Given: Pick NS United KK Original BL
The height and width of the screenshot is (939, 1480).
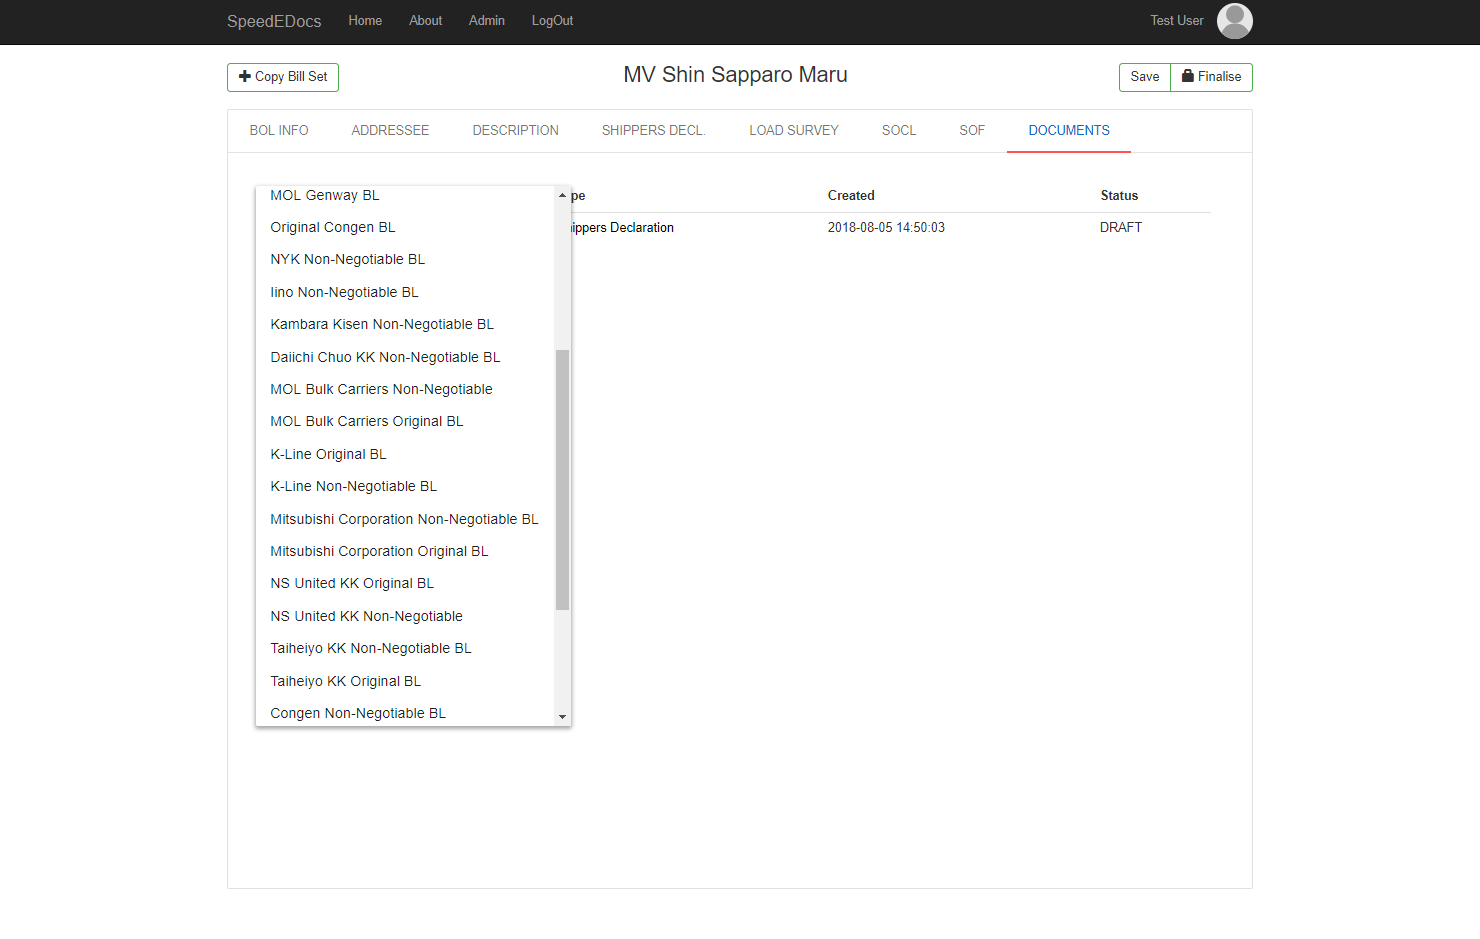Looking at the screenshot, I should click(405, 584).
